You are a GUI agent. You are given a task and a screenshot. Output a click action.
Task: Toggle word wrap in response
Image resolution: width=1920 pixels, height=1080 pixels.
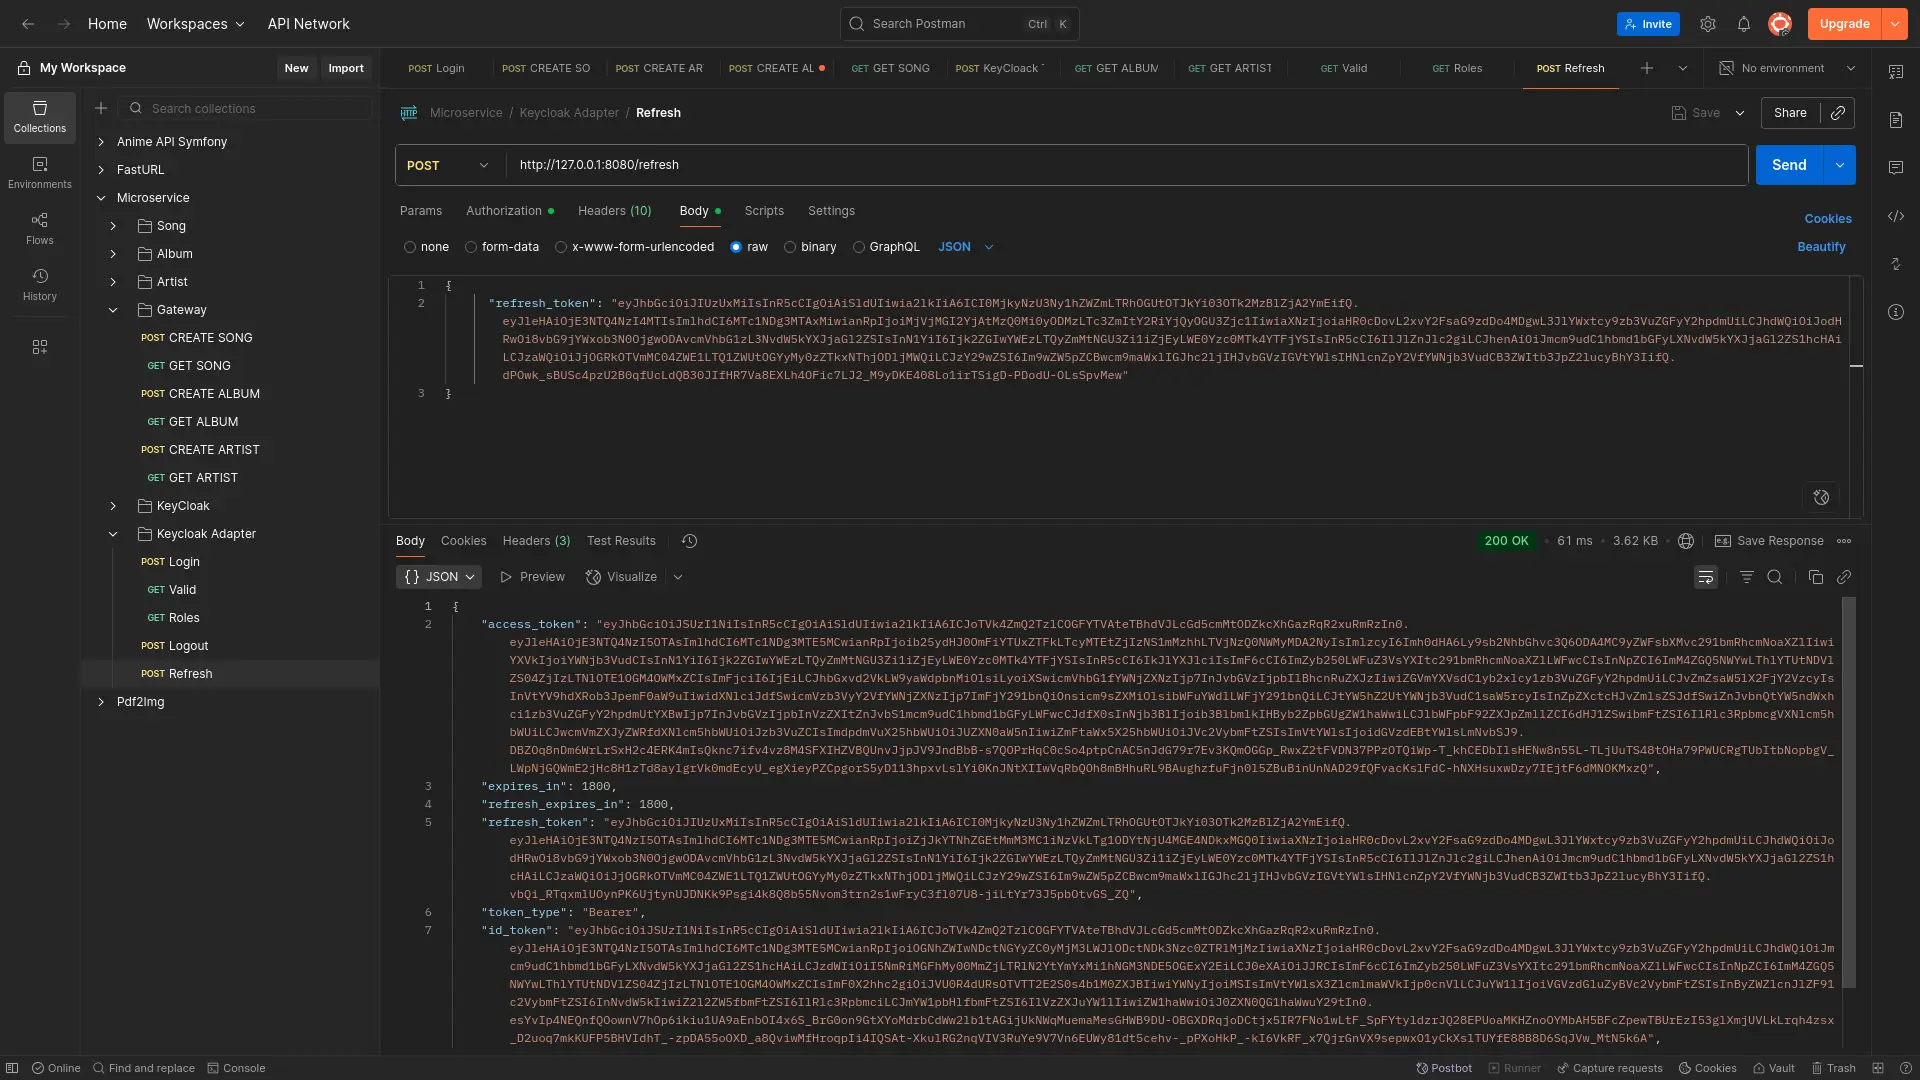click(1706, 577)
